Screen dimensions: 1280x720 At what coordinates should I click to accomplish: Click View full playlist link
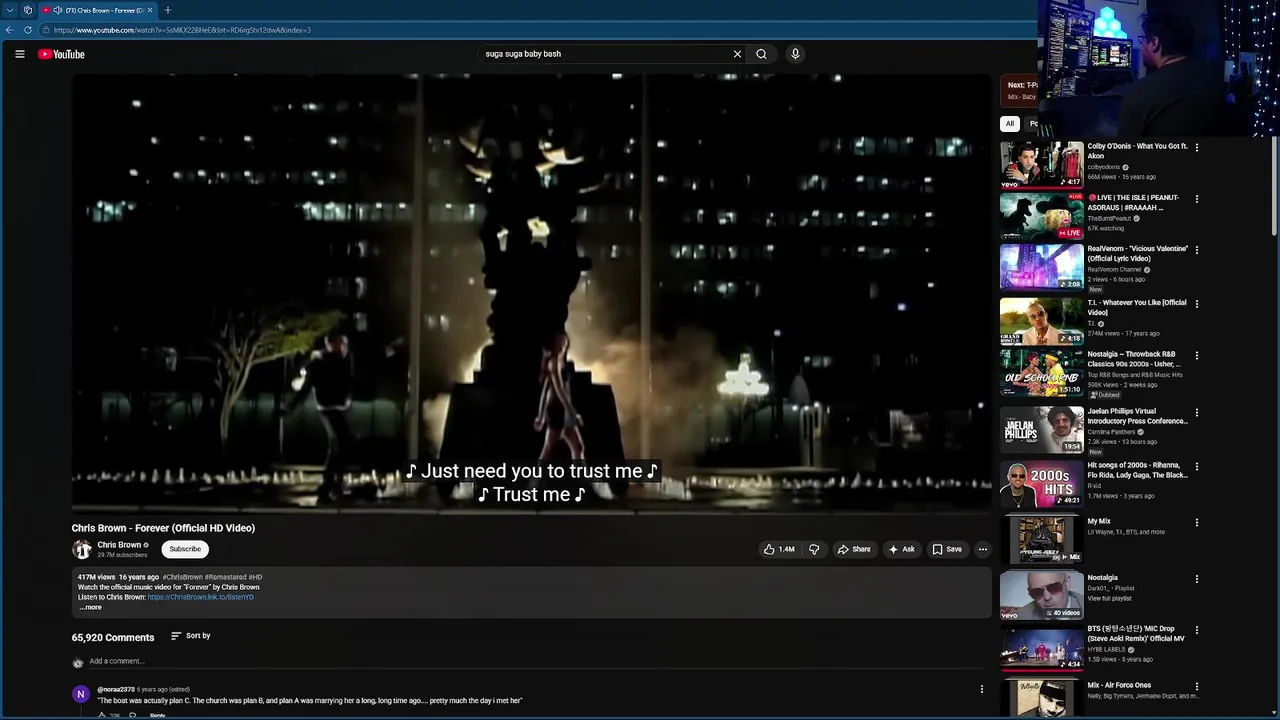pos(1109,598)
